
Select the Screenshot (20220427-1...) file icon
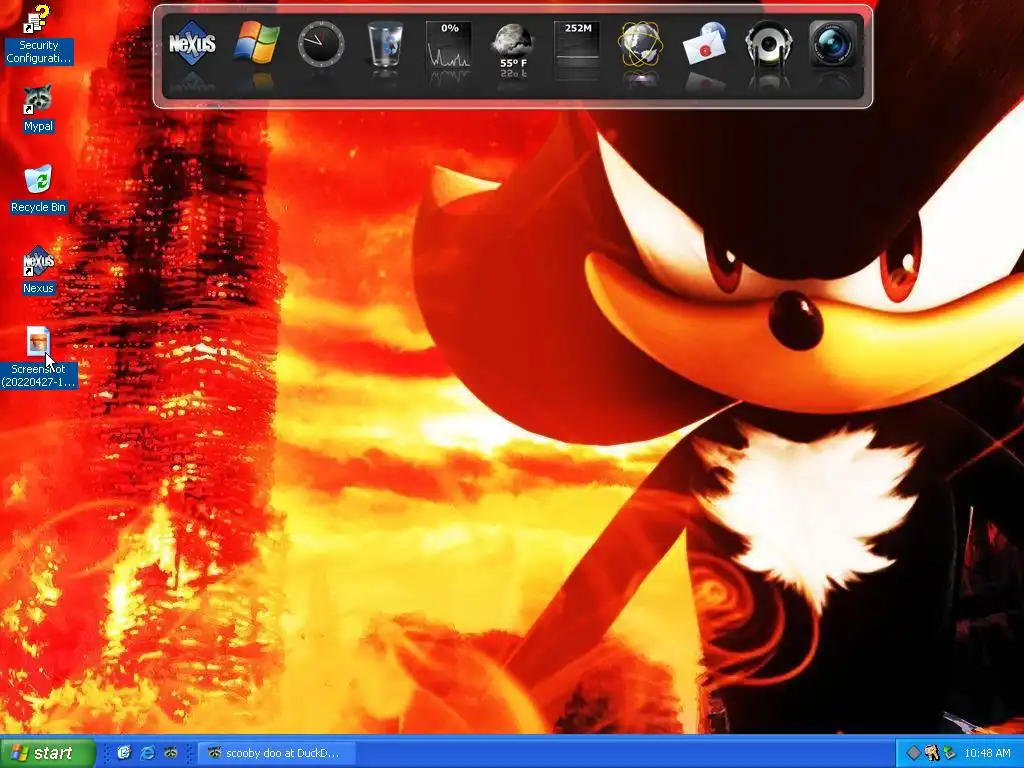click(38, 357)
